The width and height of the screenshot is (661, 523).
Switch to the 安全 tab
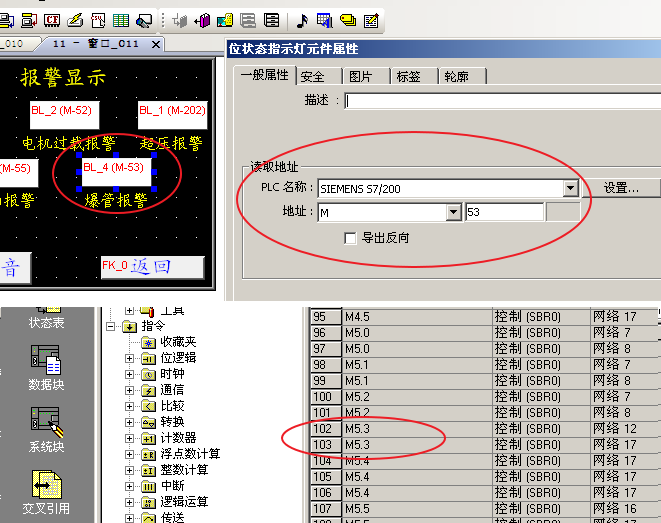(x=313, y=76)
